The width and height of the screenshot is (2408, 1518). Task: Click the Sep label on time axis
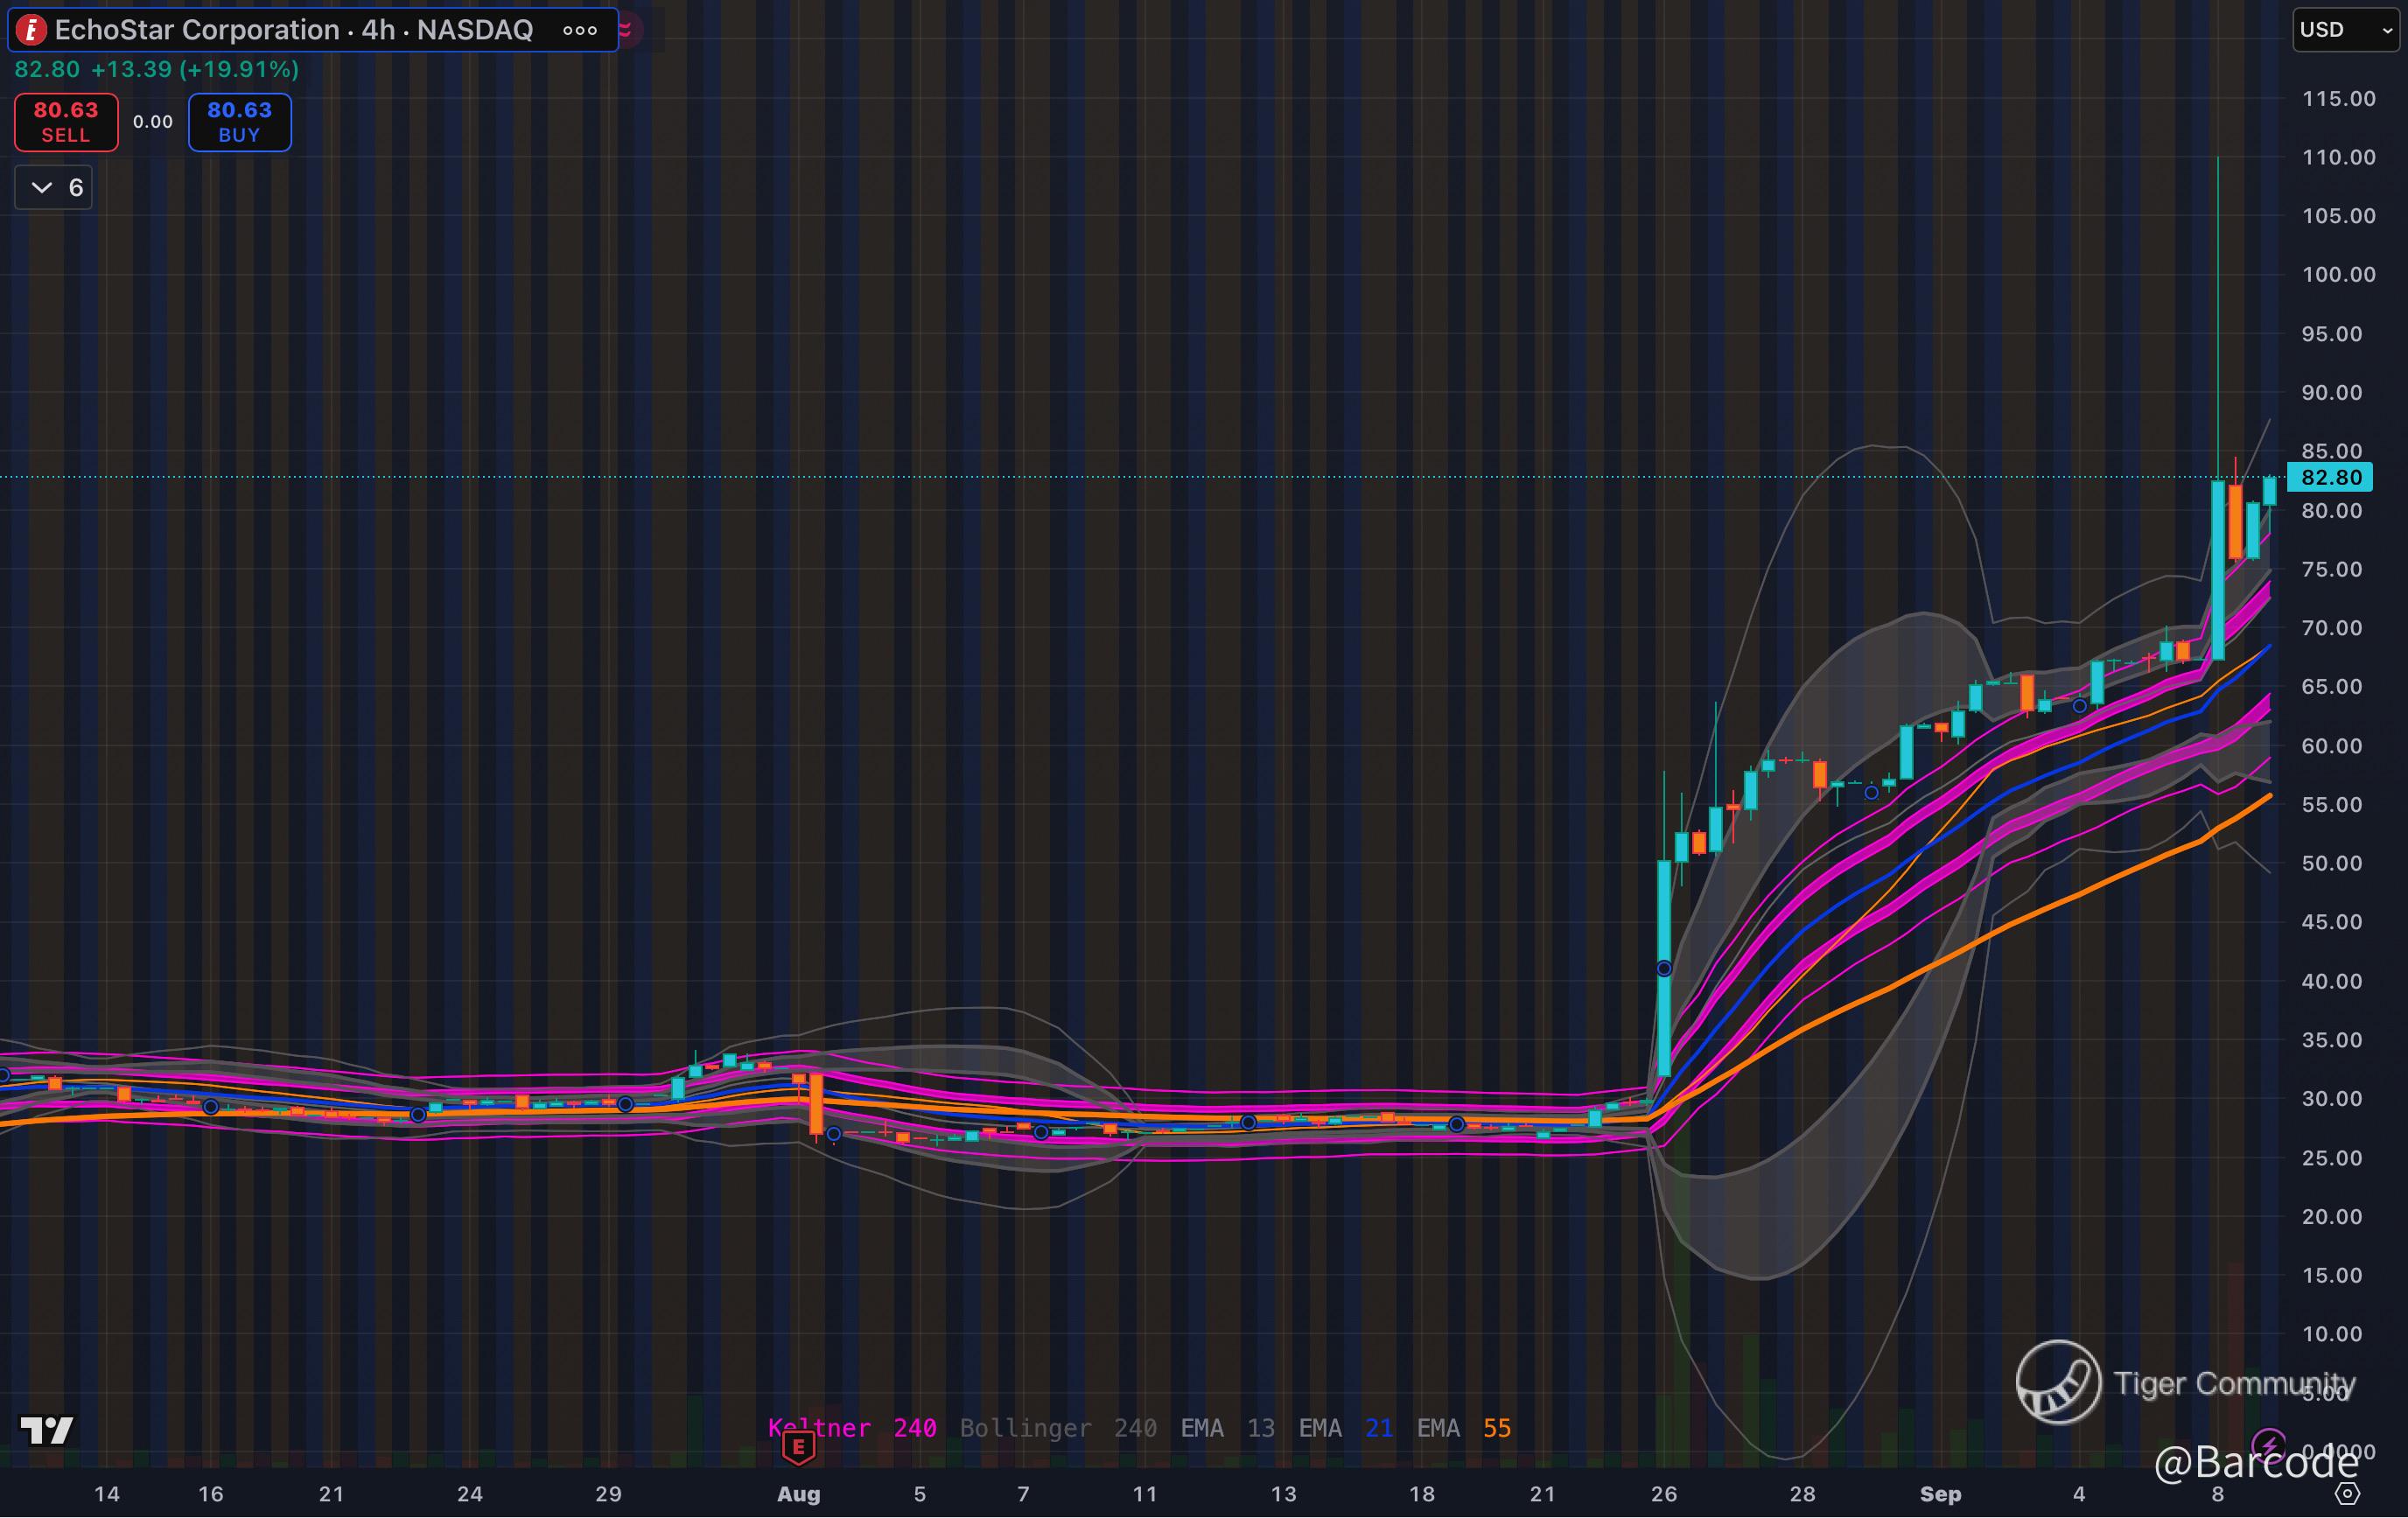pos(1940,1494)
